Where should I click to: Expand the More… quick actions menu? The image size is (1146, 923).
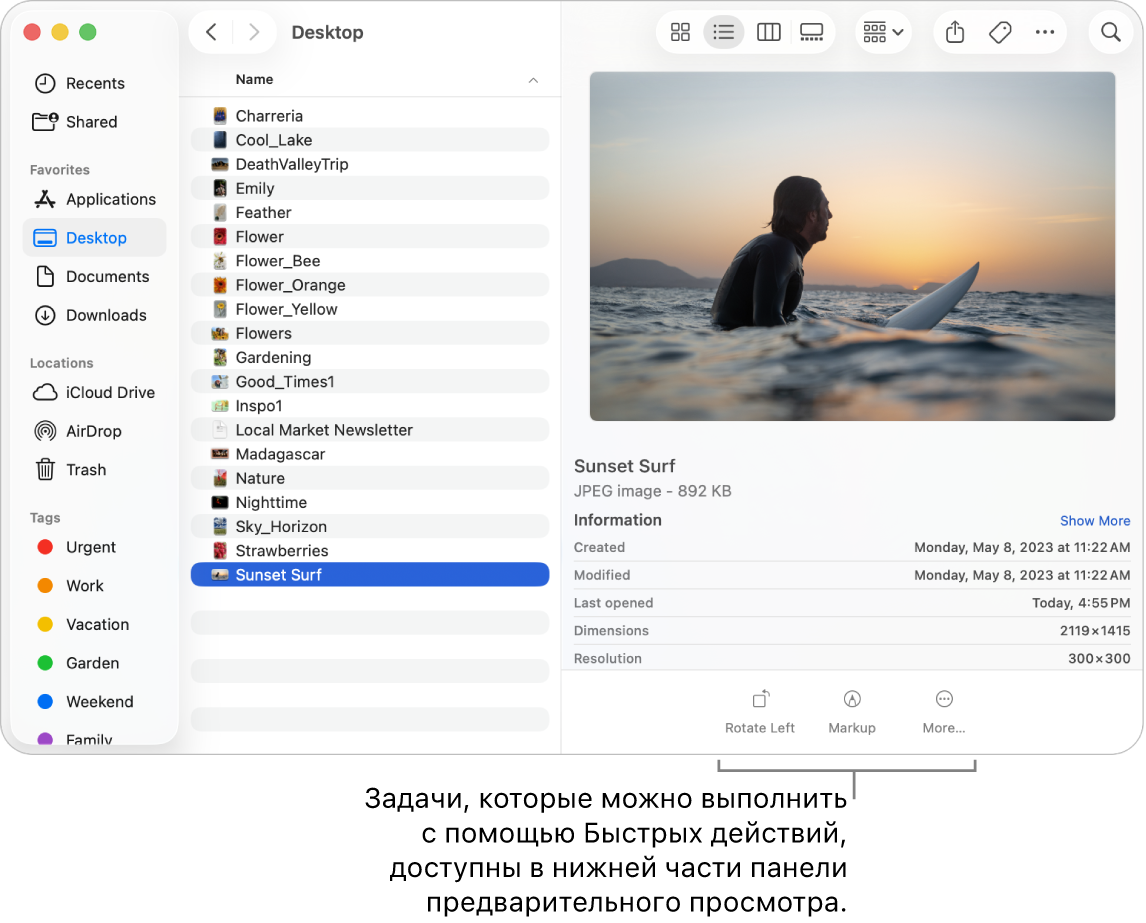click(943, 711)
